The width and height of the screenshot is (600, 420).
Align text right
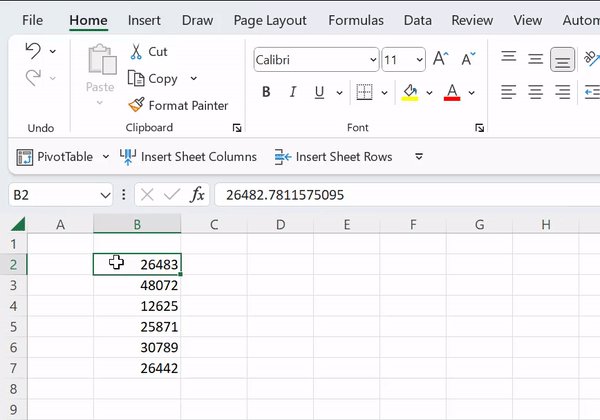click(562, 92)
